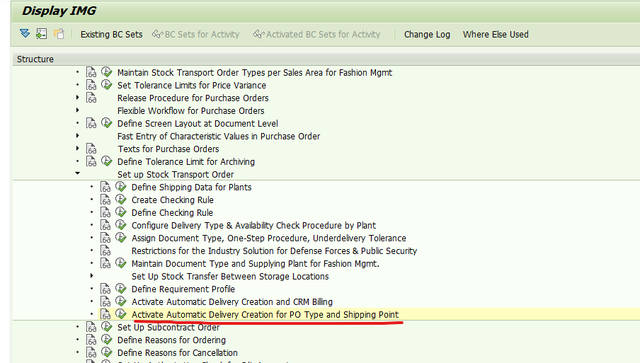Screen dimensions: 640x363
Task: Select 'Activate Automatic Delivery Creation for PO Type and Shipping Point' text
Action: pyautogui.click(x=265, y=314)
